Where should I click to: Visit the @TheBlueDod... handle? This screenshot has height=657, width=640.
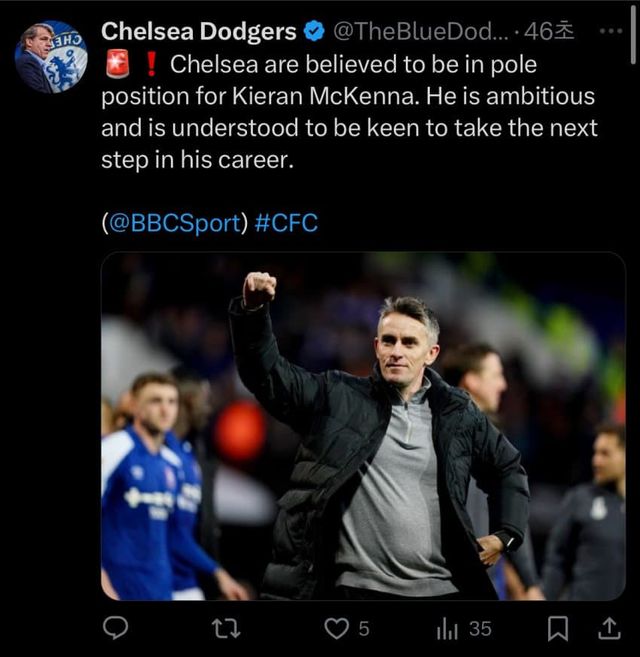coord(418,32)
